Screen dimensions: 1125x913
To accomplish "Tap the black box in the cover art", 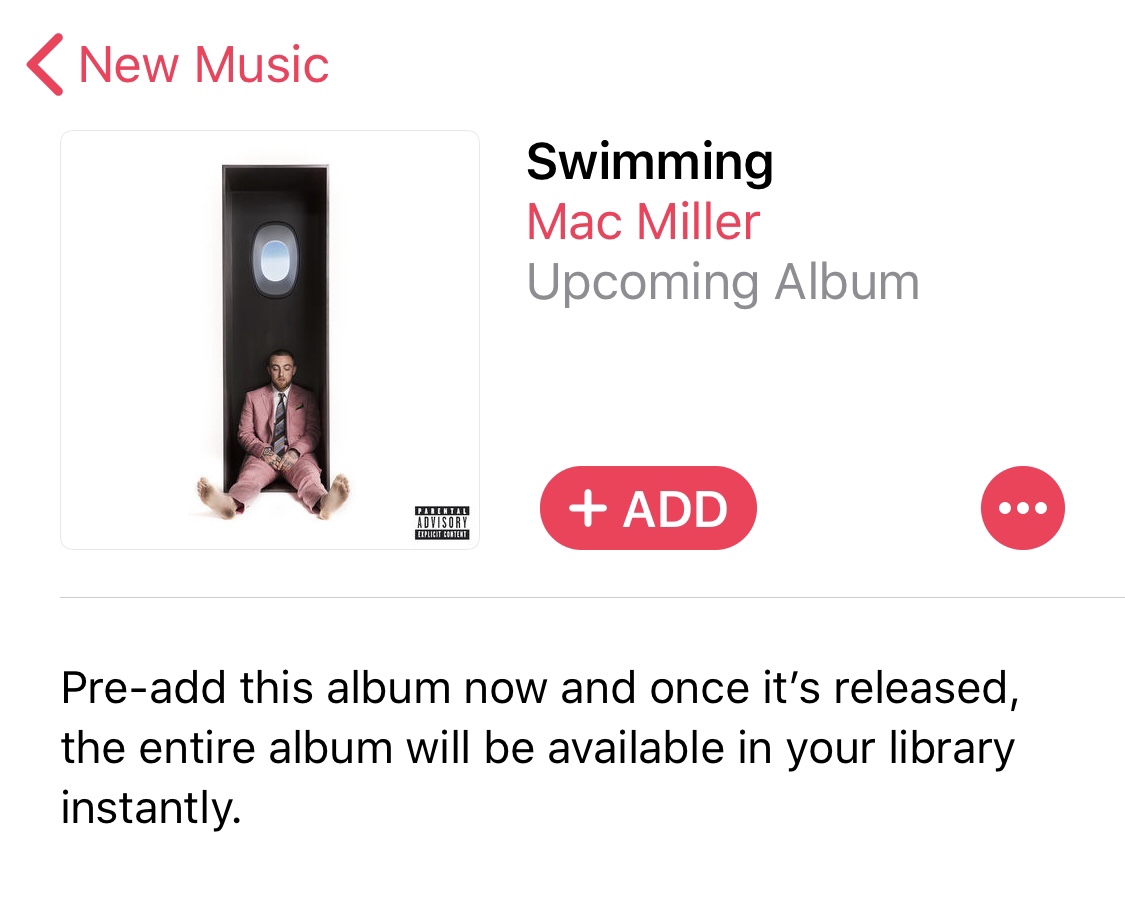I will point(276,326).
